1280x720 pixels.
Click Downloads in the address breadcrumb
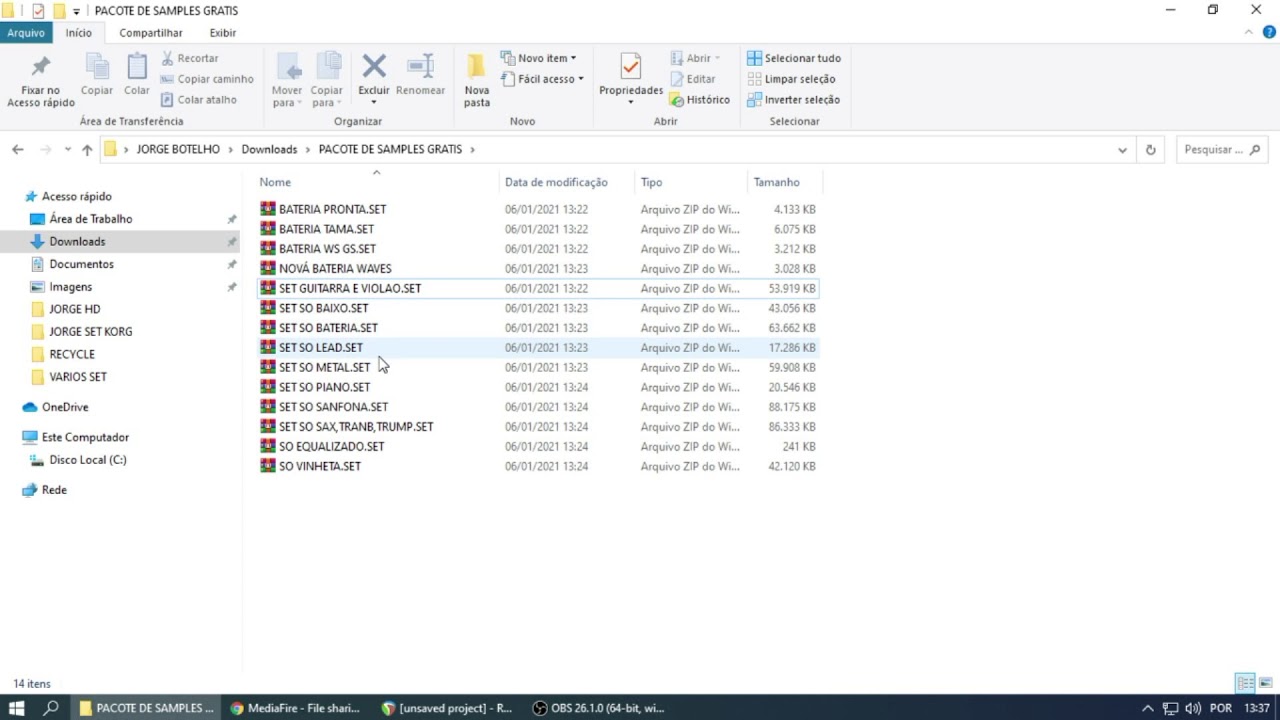[x=269, y=150]
